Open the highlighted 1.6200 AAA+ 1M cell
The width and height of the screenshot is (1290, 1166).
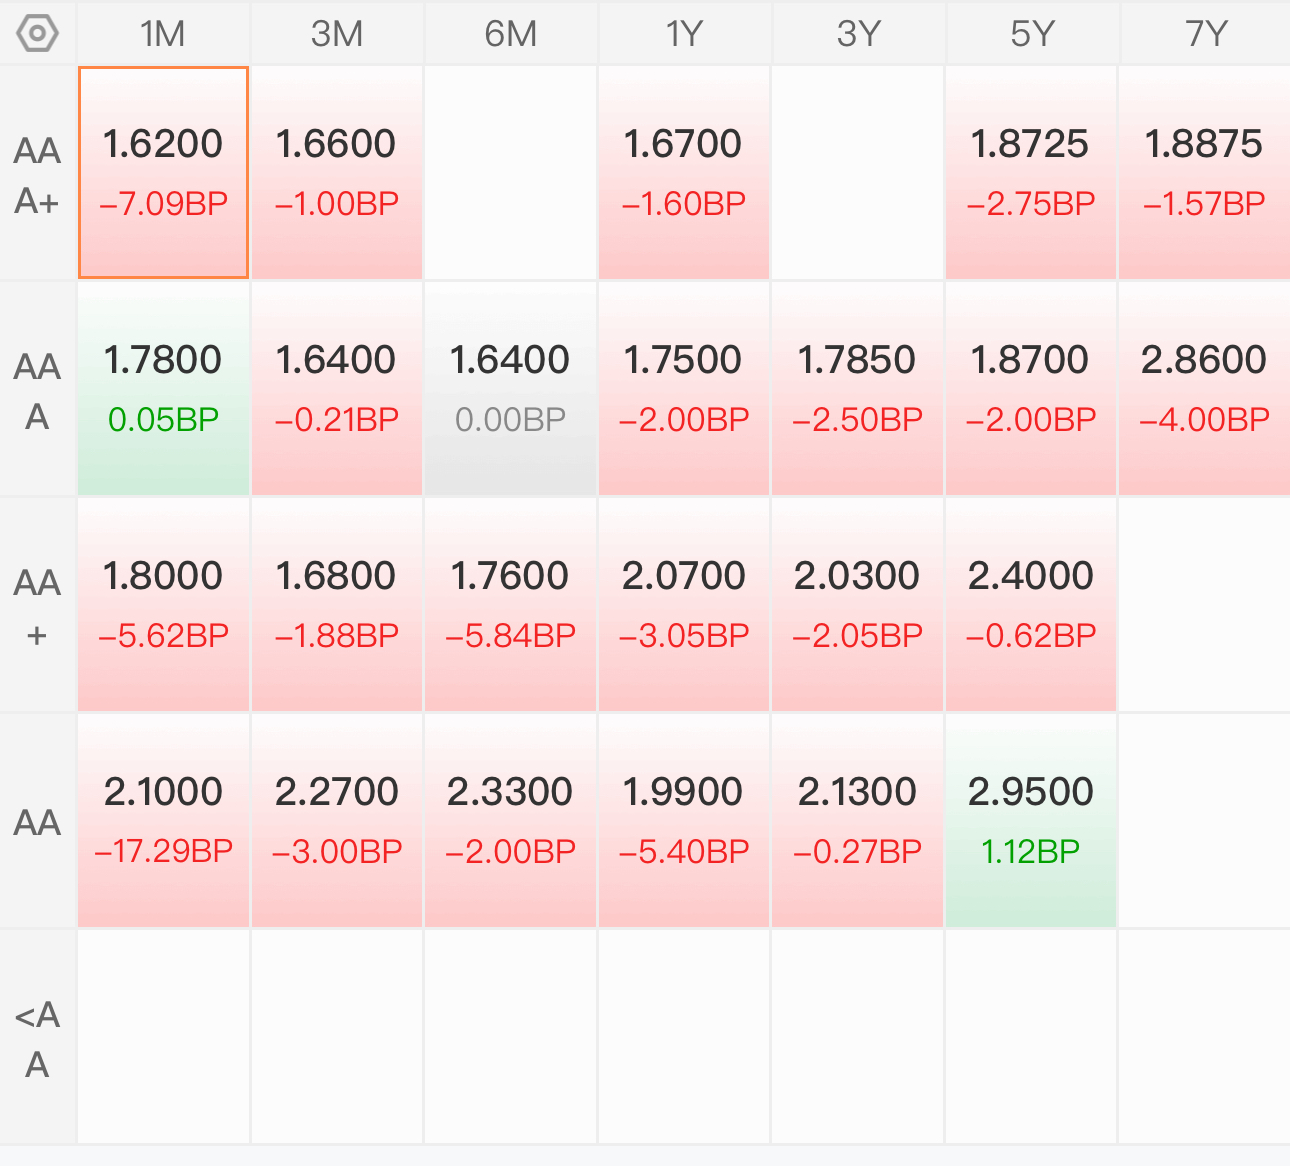pyautogui.click(x=163, y=173)
